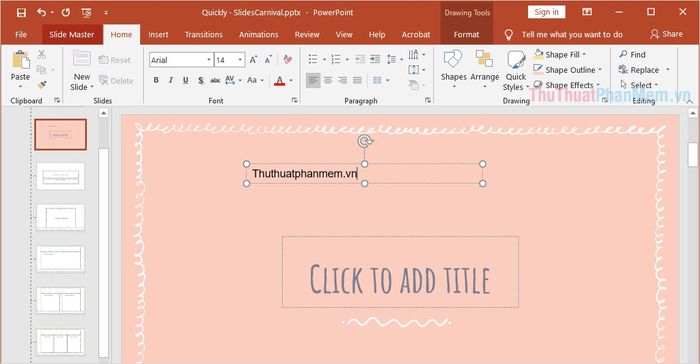Screen dimensions: 700x364
Task: Click the Save icon in quick access toolbar
Action: 21,13
